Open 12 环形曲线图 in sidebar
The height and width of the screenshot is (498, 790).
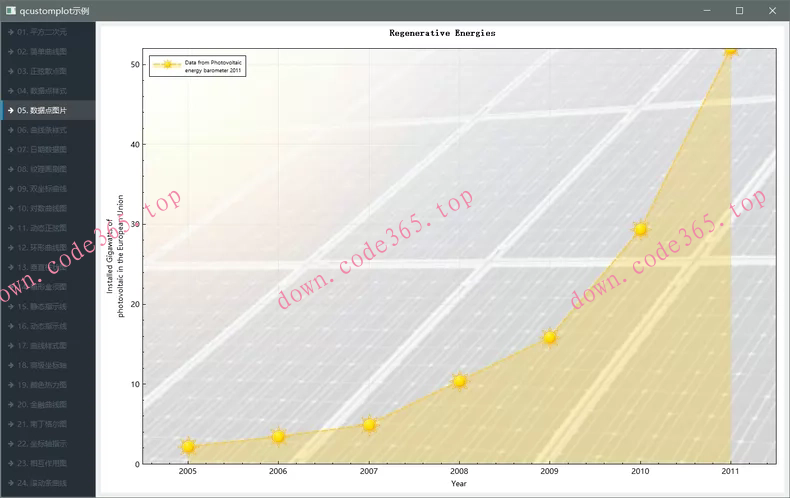pyautogui.click(x=48, y=247)
